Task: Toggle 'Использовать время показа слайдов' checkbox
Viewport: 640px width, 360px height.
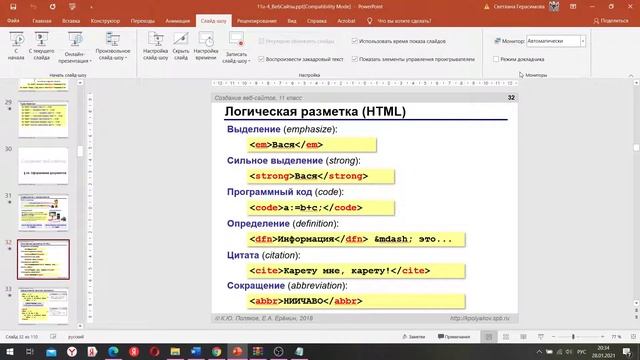Action: [x=355, y=41]
